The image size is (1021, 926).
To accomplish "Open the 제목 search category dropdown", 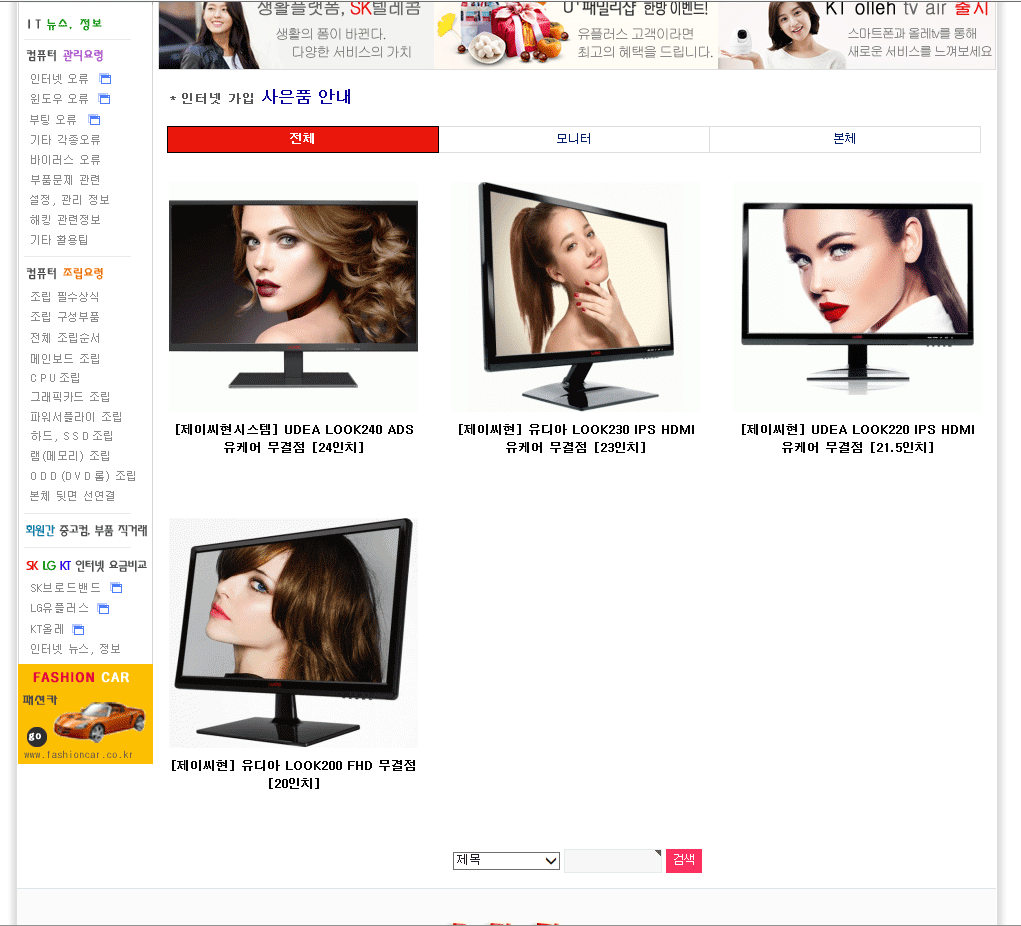I will (x=506, y=861).
